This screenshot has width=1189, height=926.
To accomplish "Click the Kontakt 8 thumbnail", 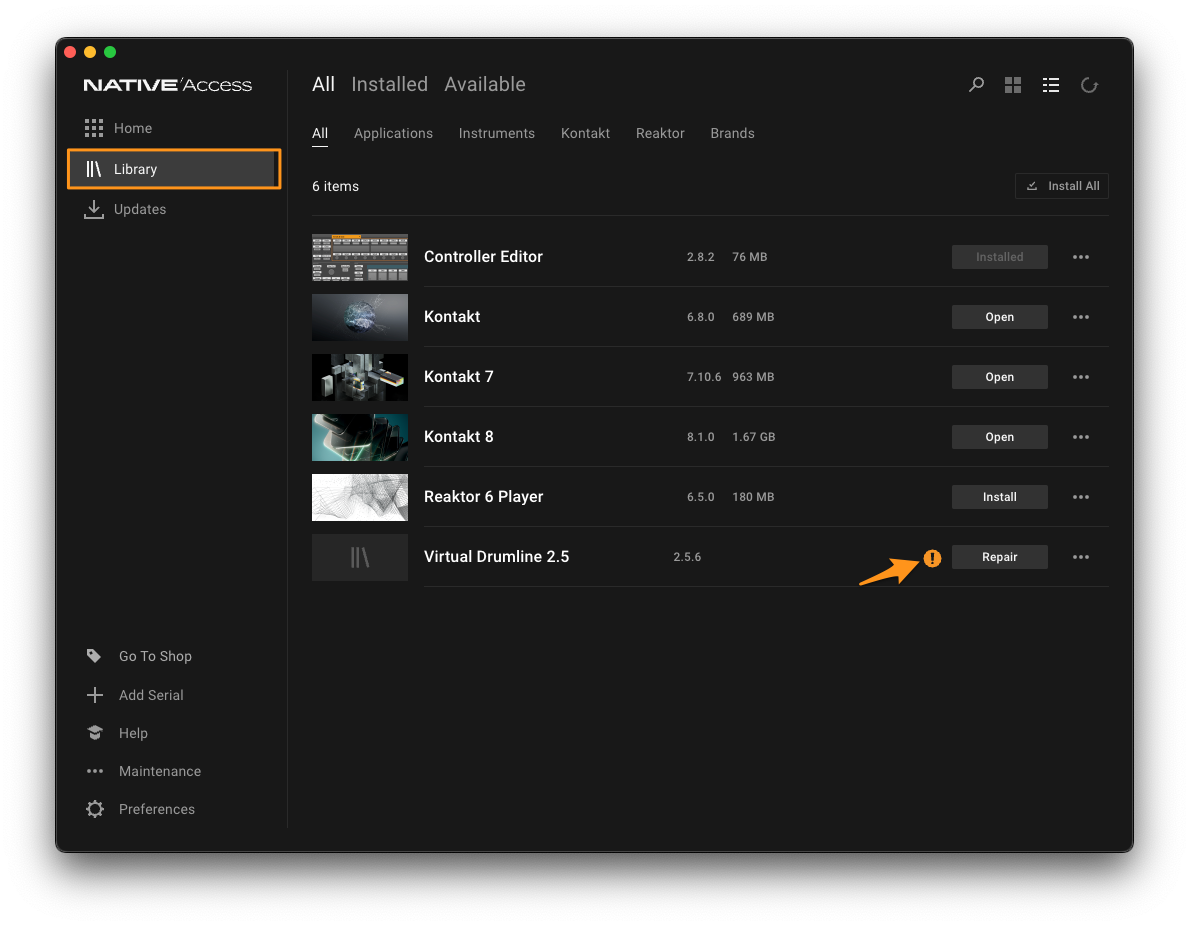I will [360, 437].
